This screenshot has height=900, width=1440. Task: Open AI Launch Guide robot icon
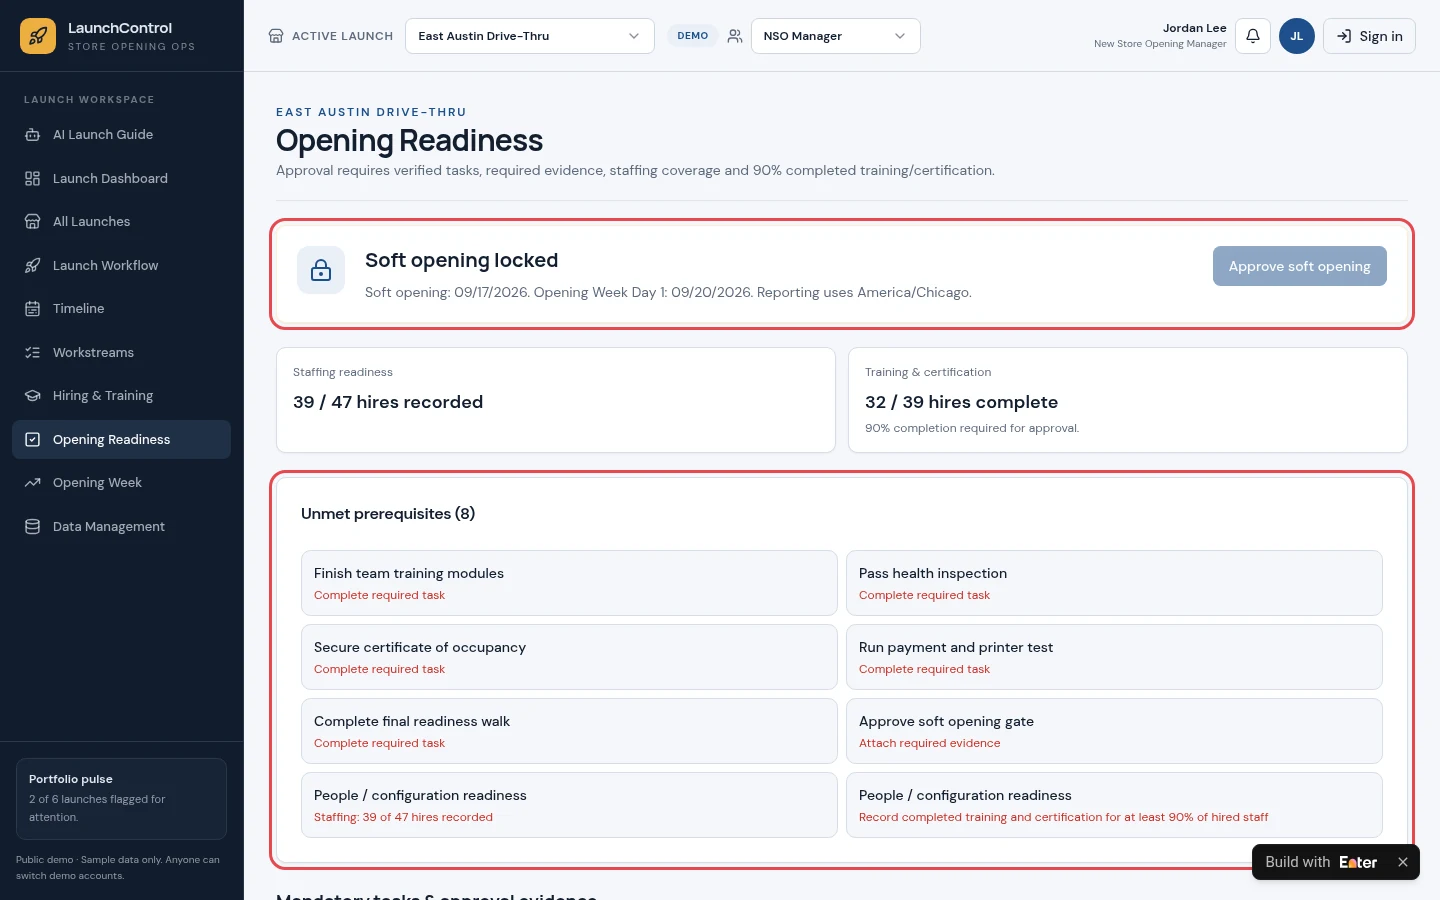pyautogui.click(x=32, y=135)
